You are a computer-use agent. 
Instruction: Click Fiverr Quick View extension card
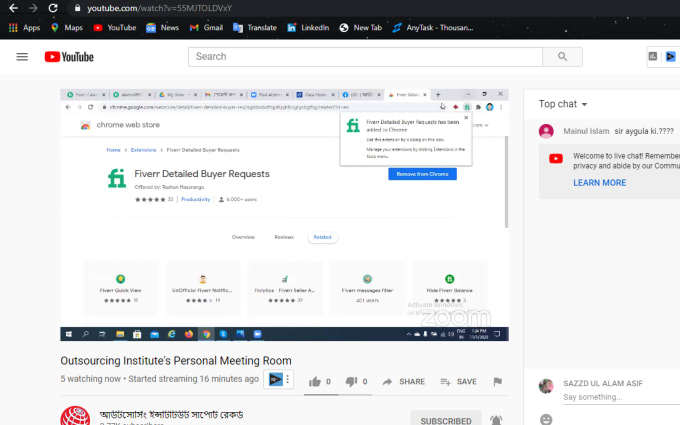(121, 288)
